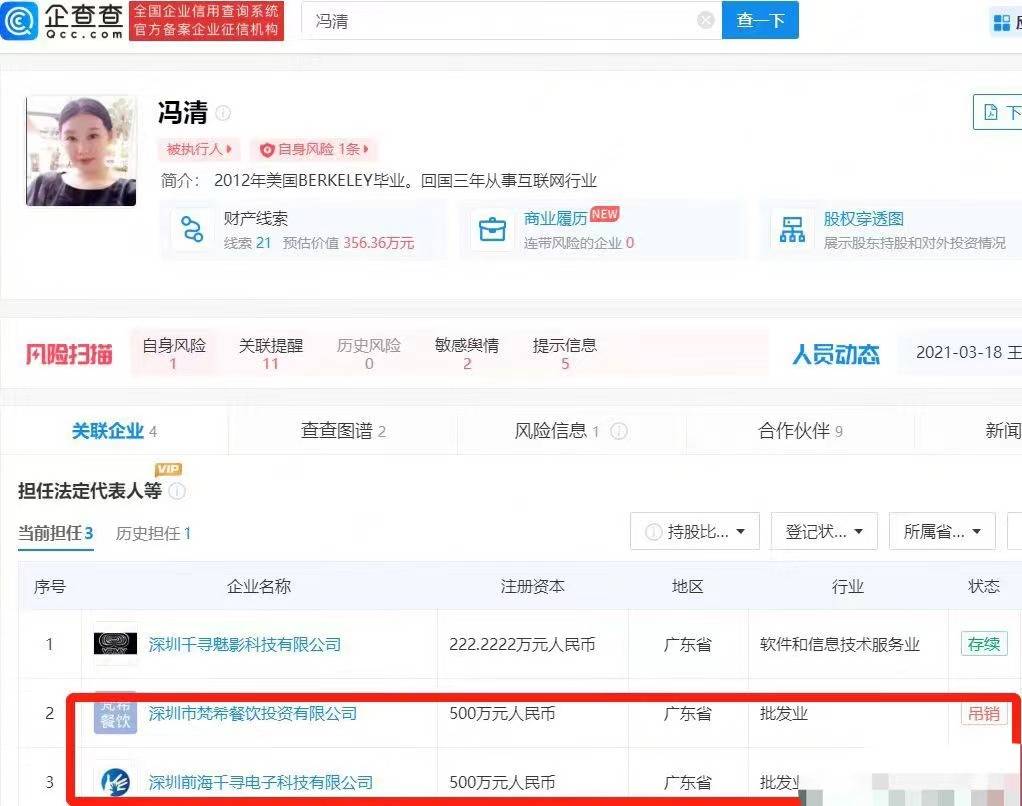Clear the search field with the X icon

pyautogui.click(x=705, y=21)
